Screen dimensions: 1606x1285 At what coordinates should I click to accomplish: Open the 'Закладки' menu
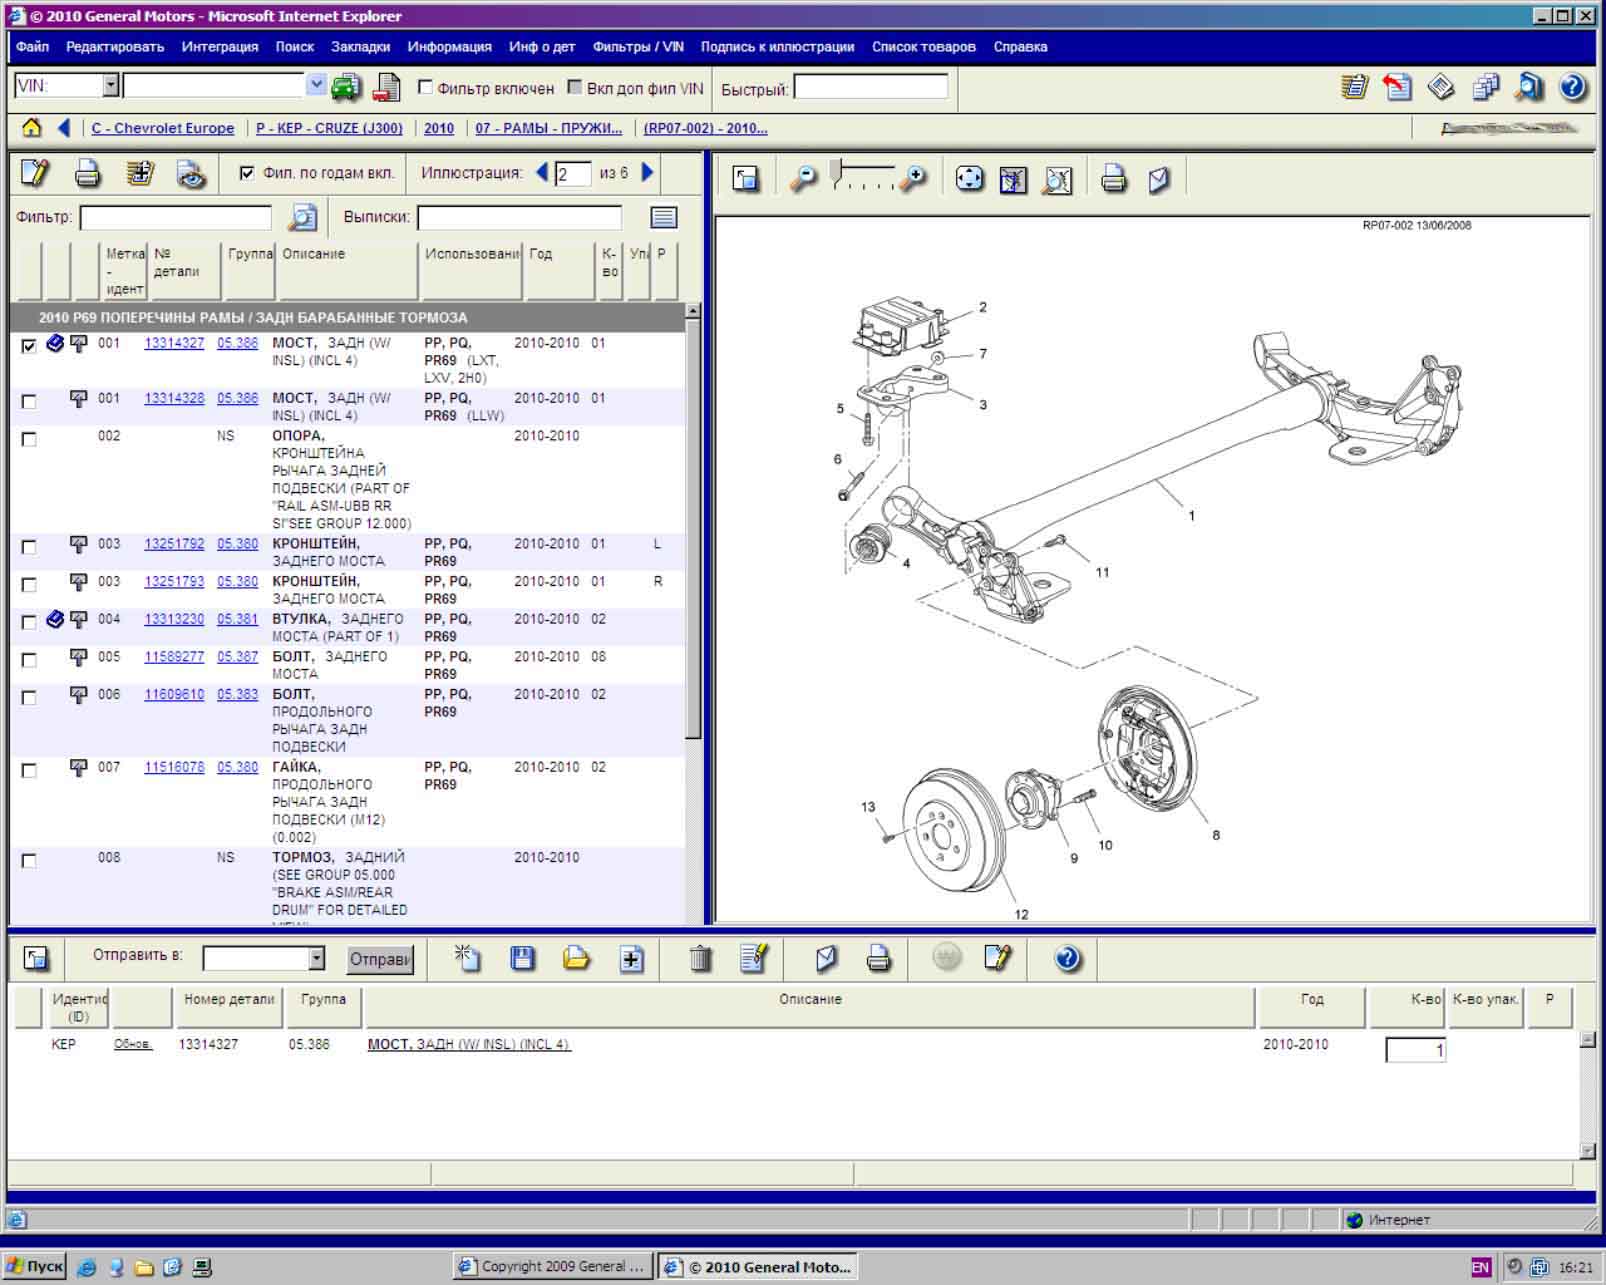point(360,47)
